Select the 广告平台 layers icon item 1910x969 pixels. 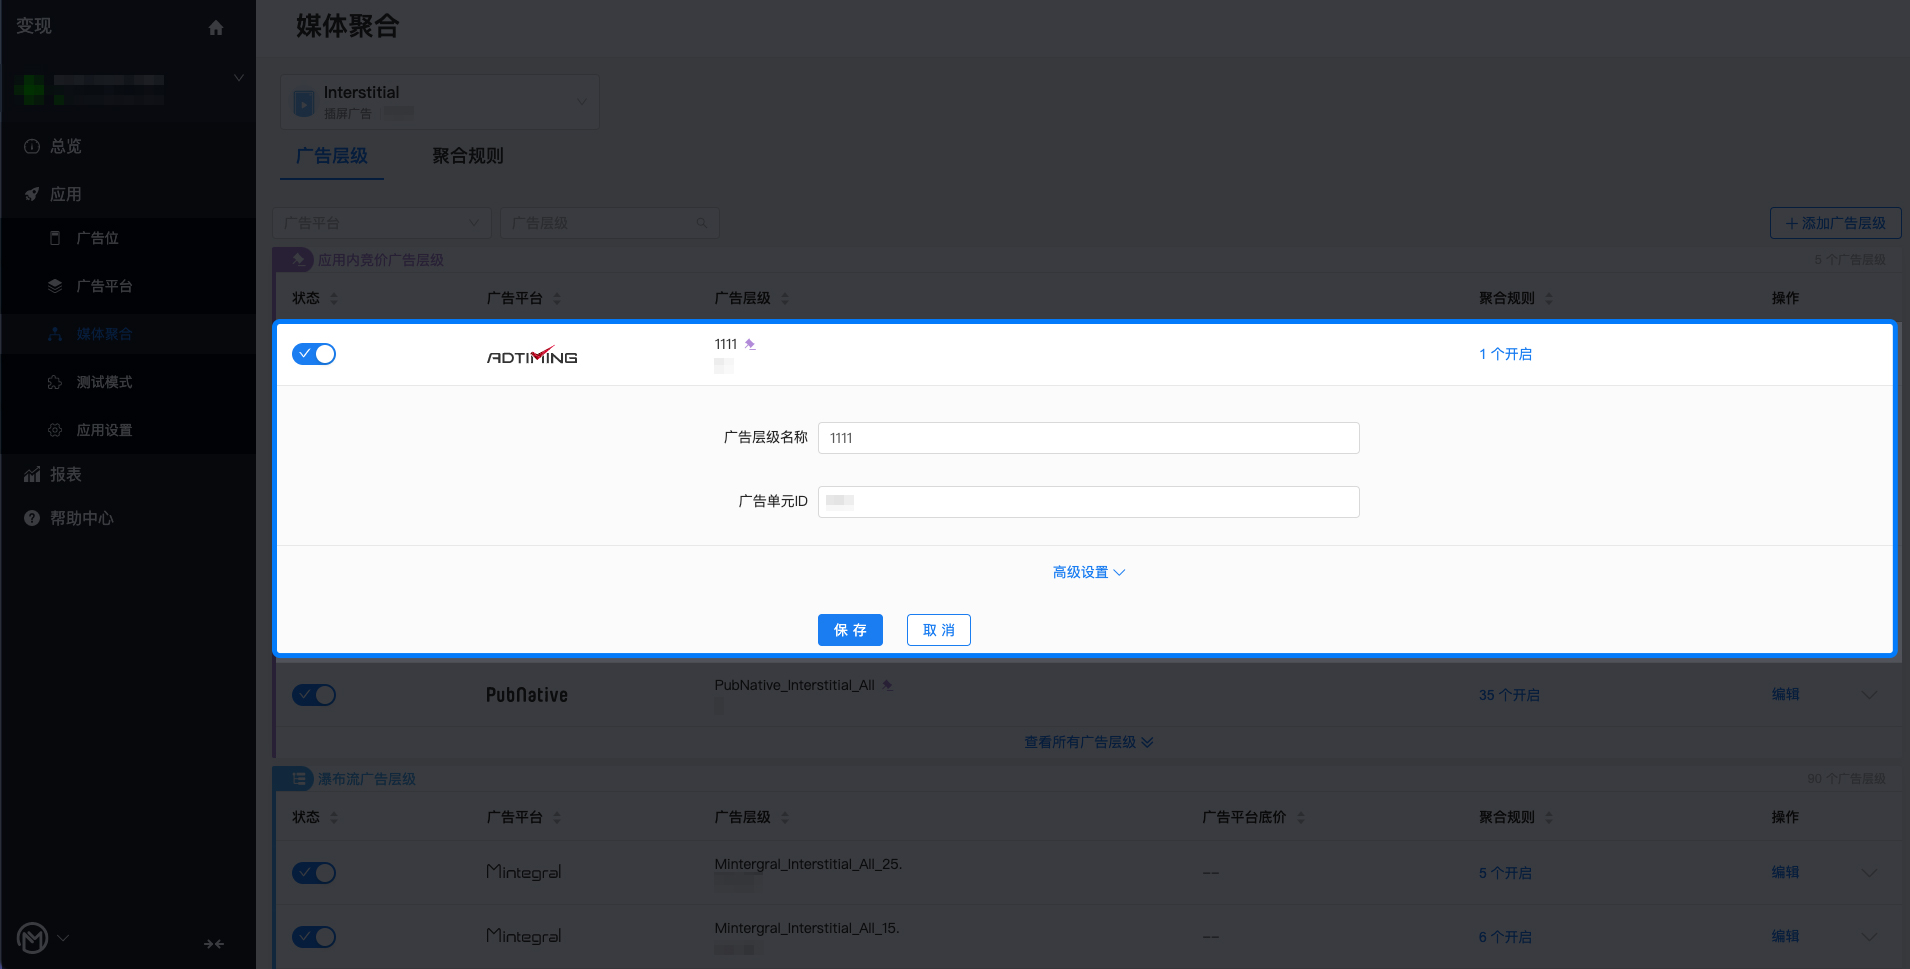(55, 286)
